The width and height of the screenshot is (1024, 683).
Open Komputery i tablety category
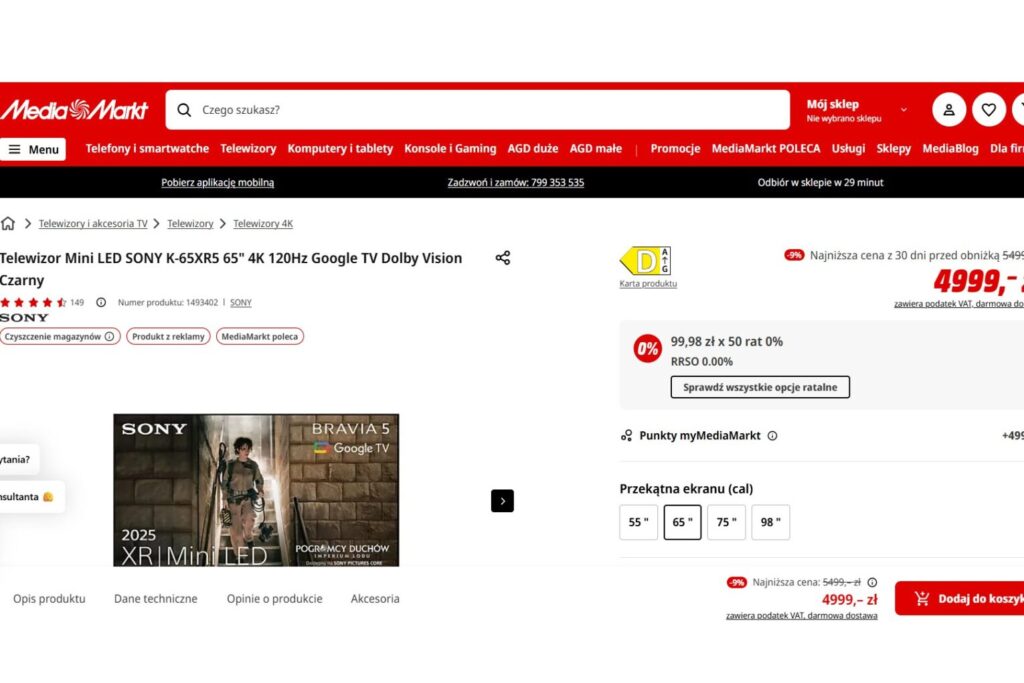coord(340,149)
